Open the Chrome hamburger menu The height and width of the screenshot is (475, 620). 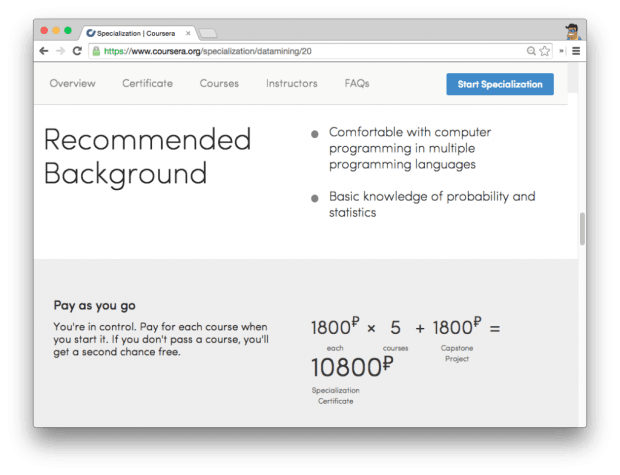[x=576, y=50]
